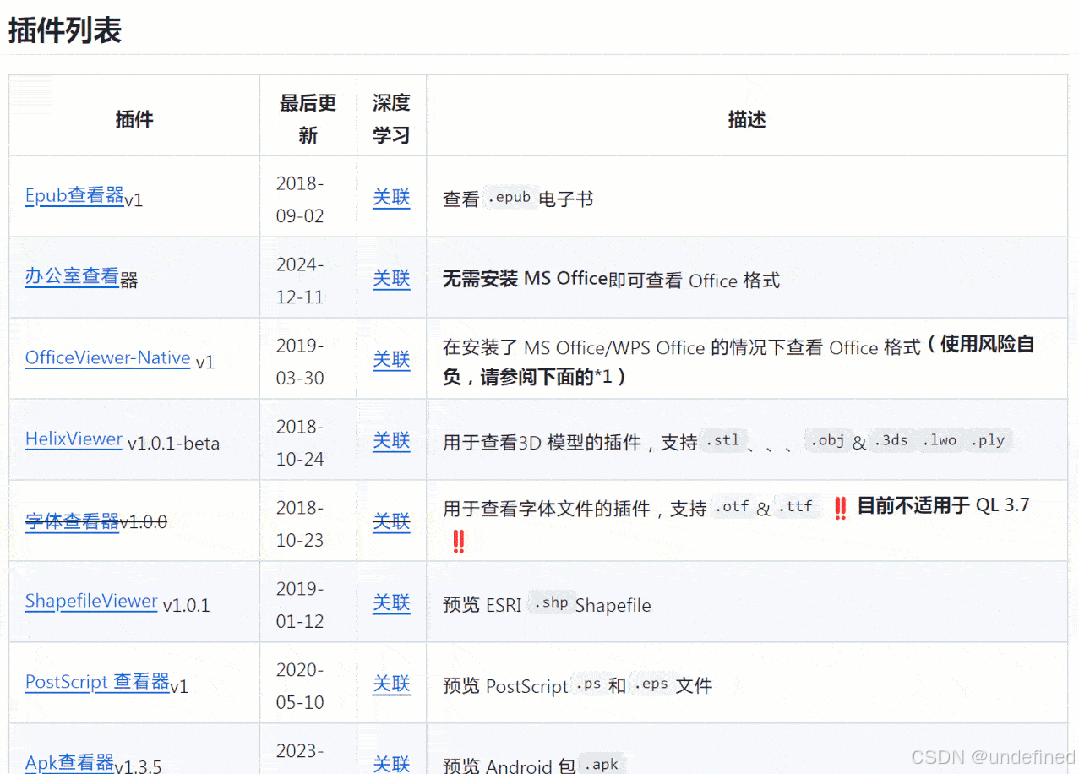Click 关联 link in the Epub查看器 row
The width and height of the screenshot is (1079, 774).
(x=391, y=198)
